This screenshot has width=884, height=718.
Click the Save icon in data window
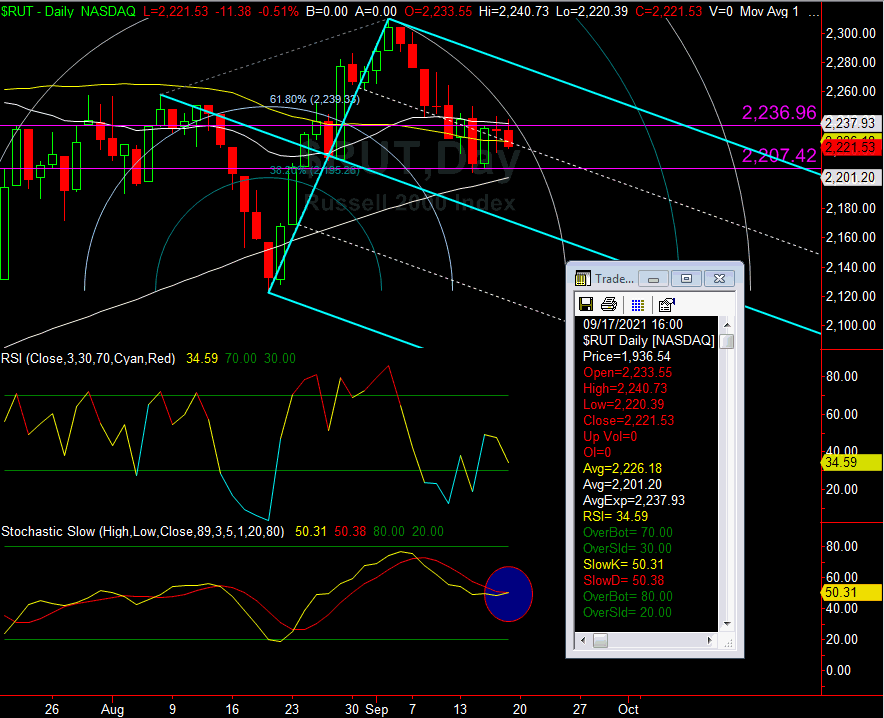point(586,304)
